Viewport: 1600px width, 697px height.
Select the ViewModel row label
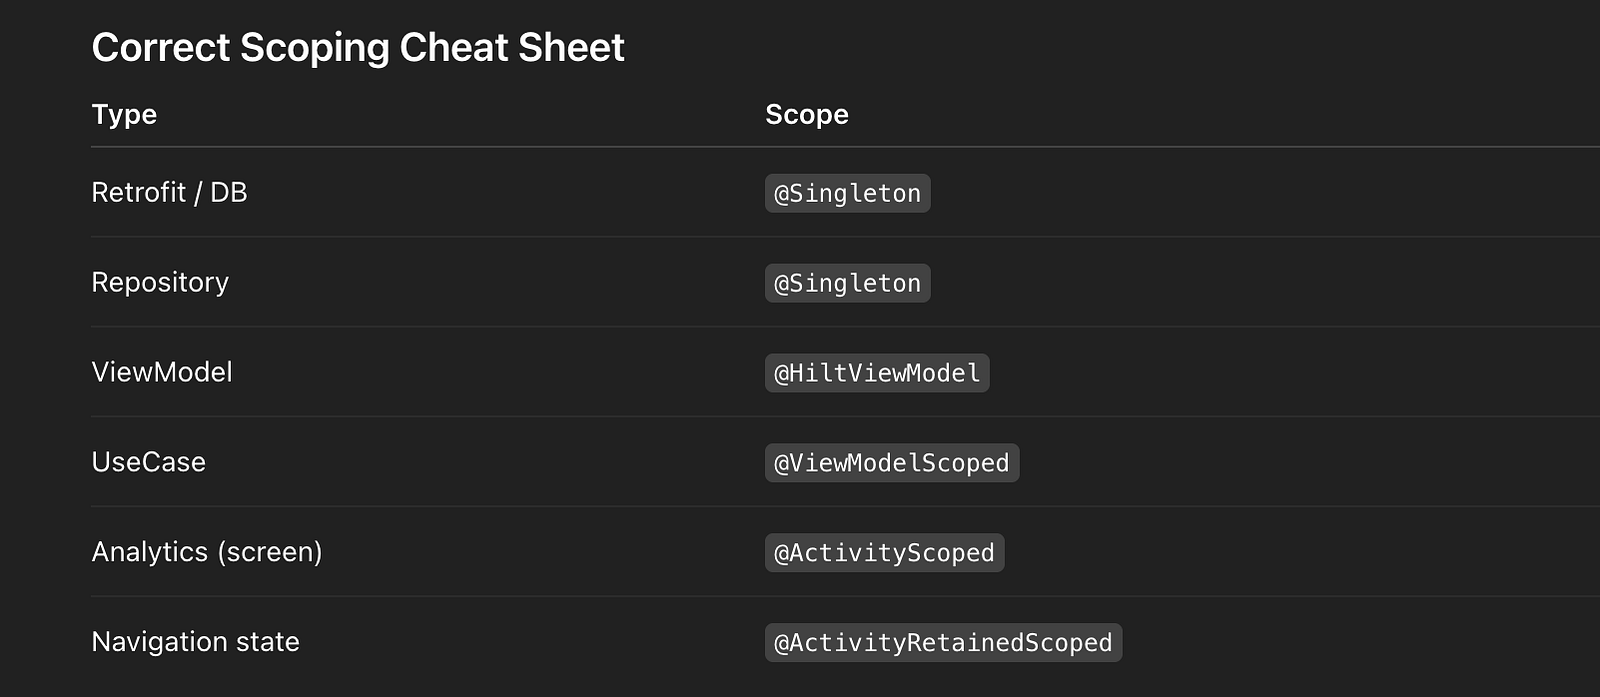[162, 372]
